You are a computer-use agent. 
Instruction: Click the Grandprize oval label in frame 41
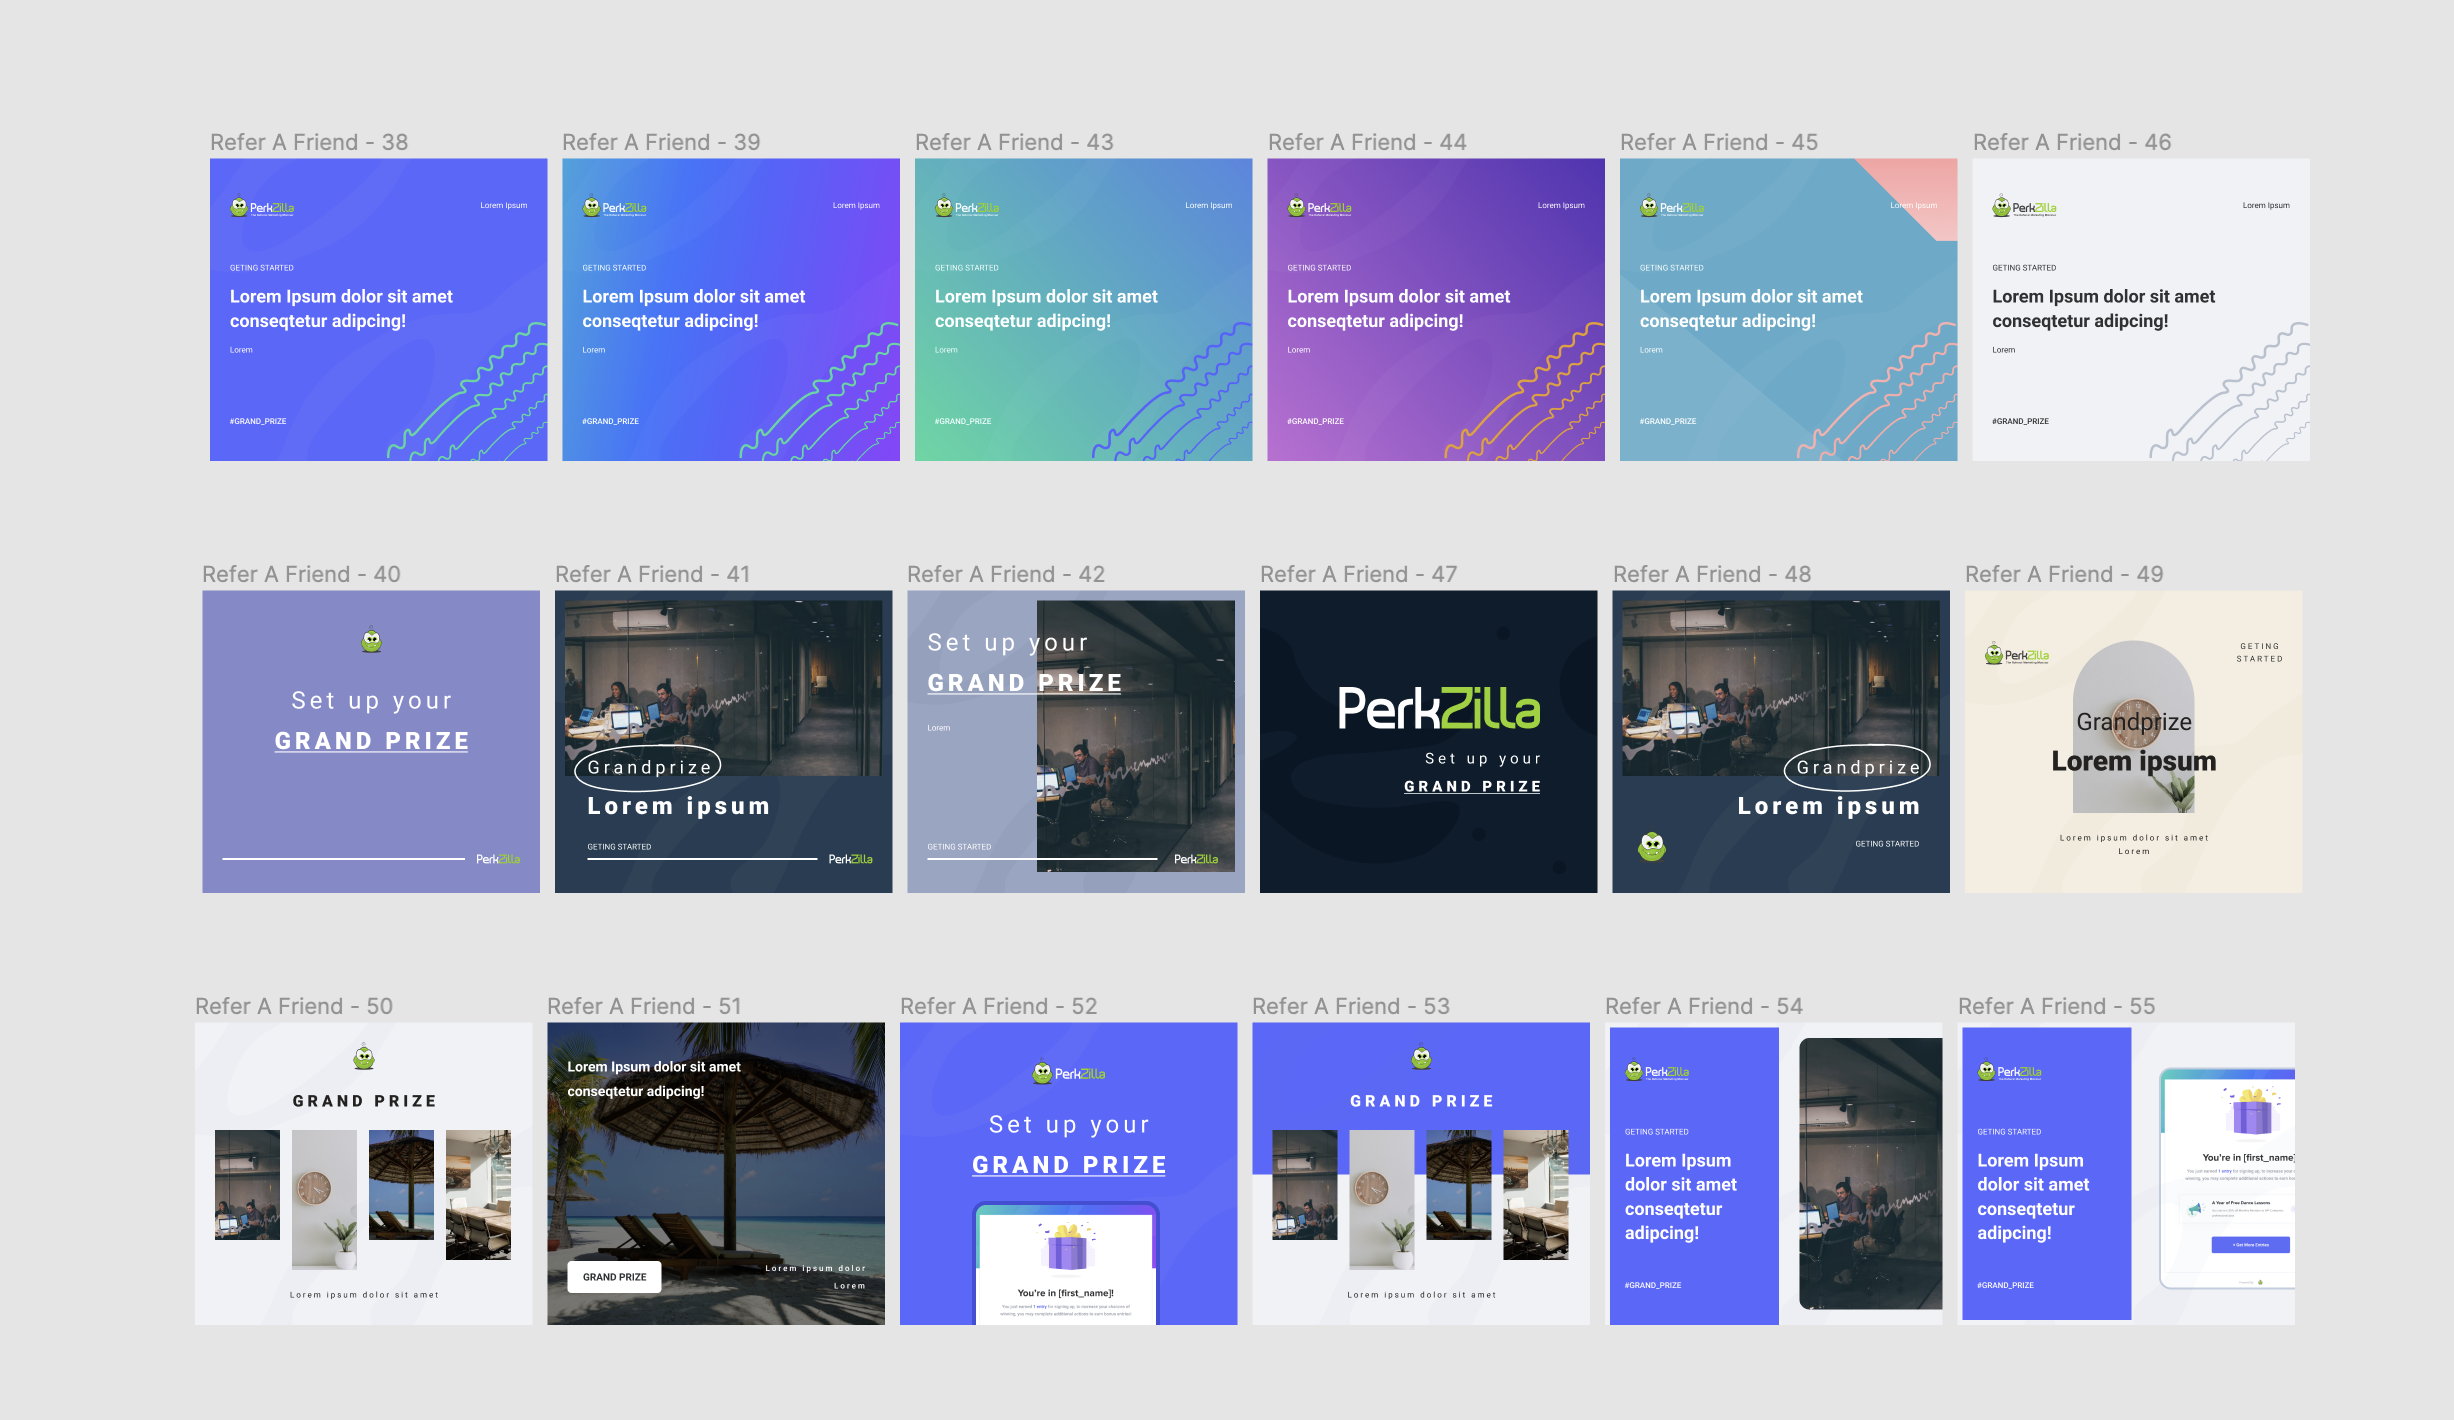[648, 768]
